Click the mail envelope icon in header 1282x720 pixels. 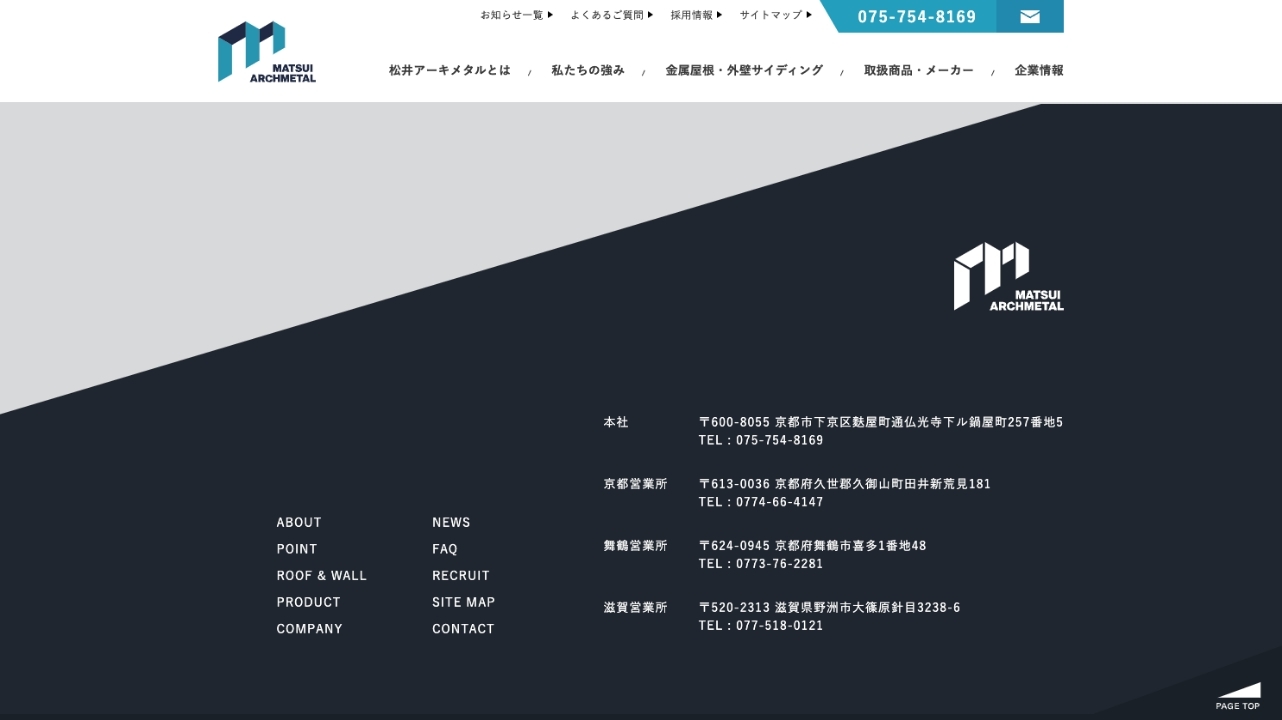pos(1029,16)
